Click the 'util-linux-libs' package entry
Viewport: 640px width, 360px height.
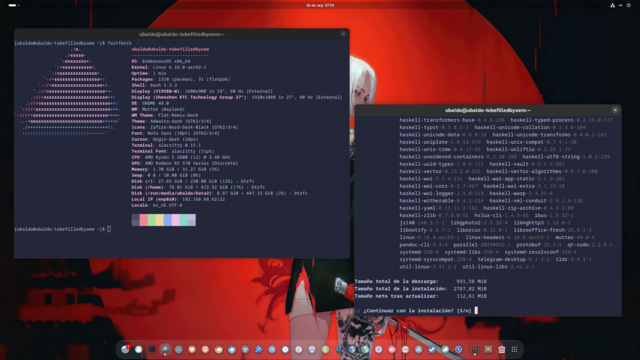pos(498,267)
